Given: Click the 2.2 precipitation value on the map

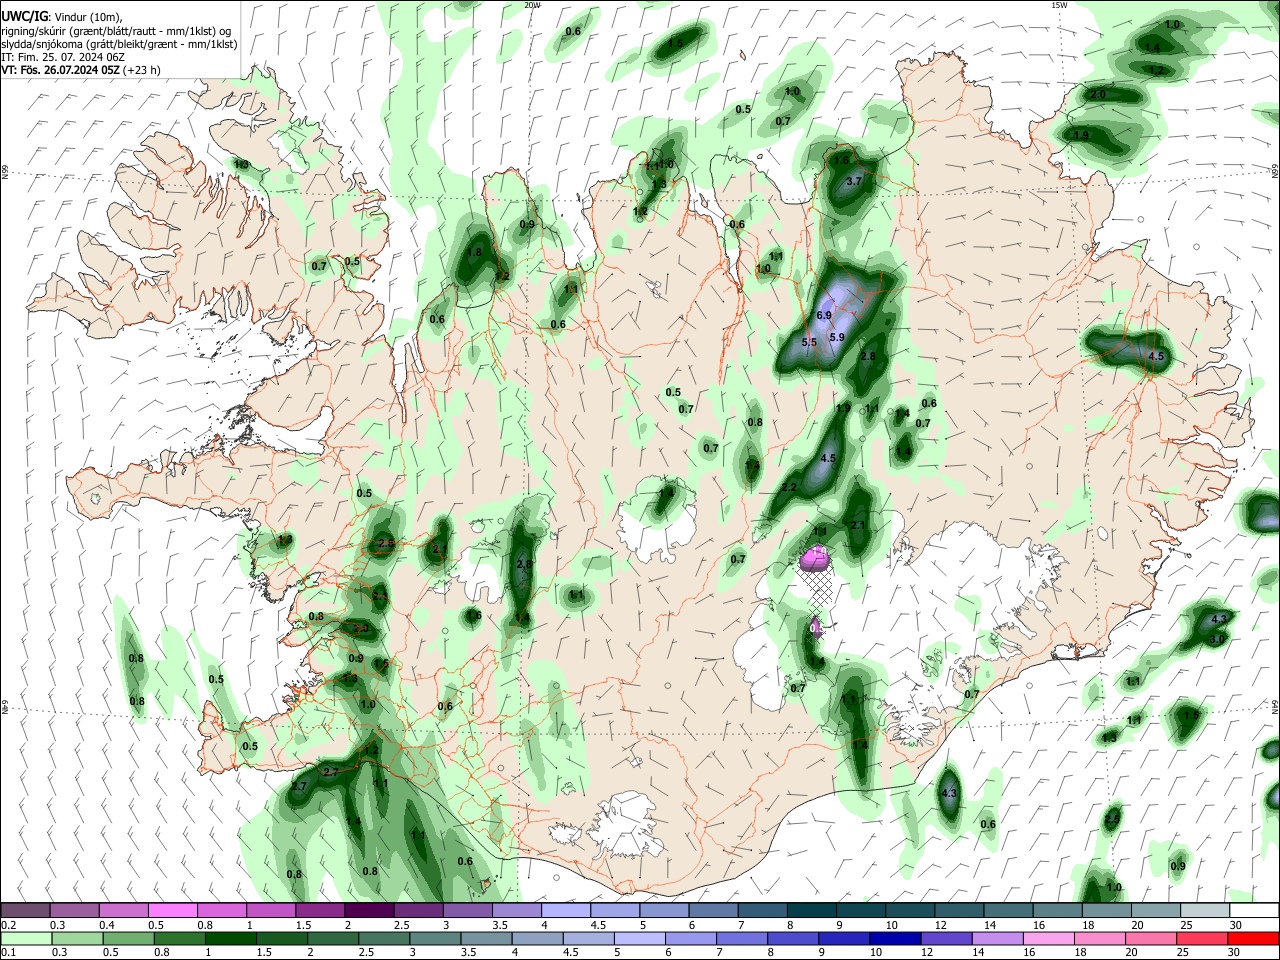Looking at the screenshot, I should click(788, 487).
